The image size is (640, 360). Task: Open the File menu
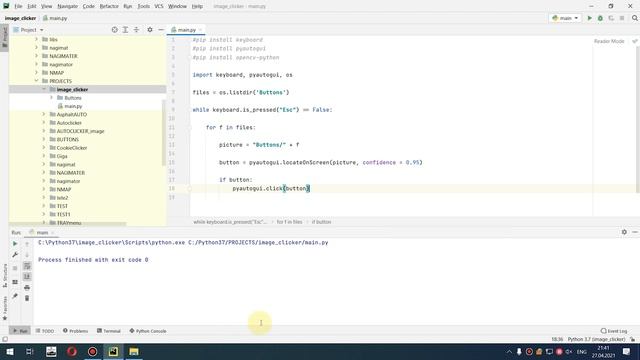[x=18, y=6]
